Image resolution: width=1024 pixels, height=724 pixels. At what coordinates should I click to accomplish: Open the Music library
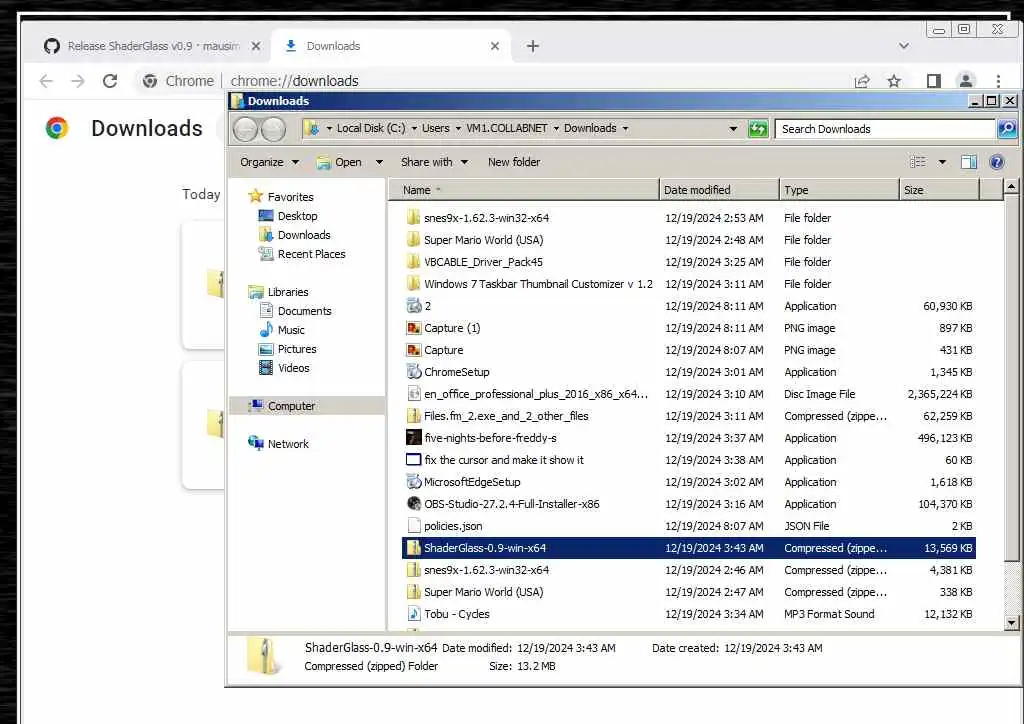coord(282,330)
